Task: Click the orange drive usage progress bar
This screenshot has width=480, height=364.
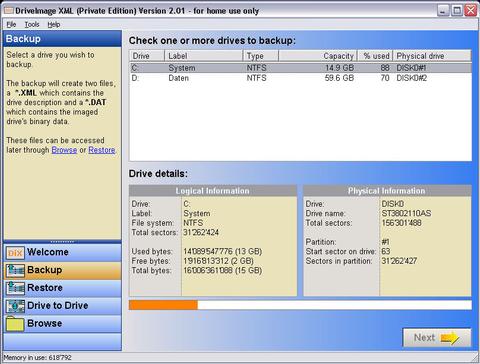Action: [x=163, y=305]
